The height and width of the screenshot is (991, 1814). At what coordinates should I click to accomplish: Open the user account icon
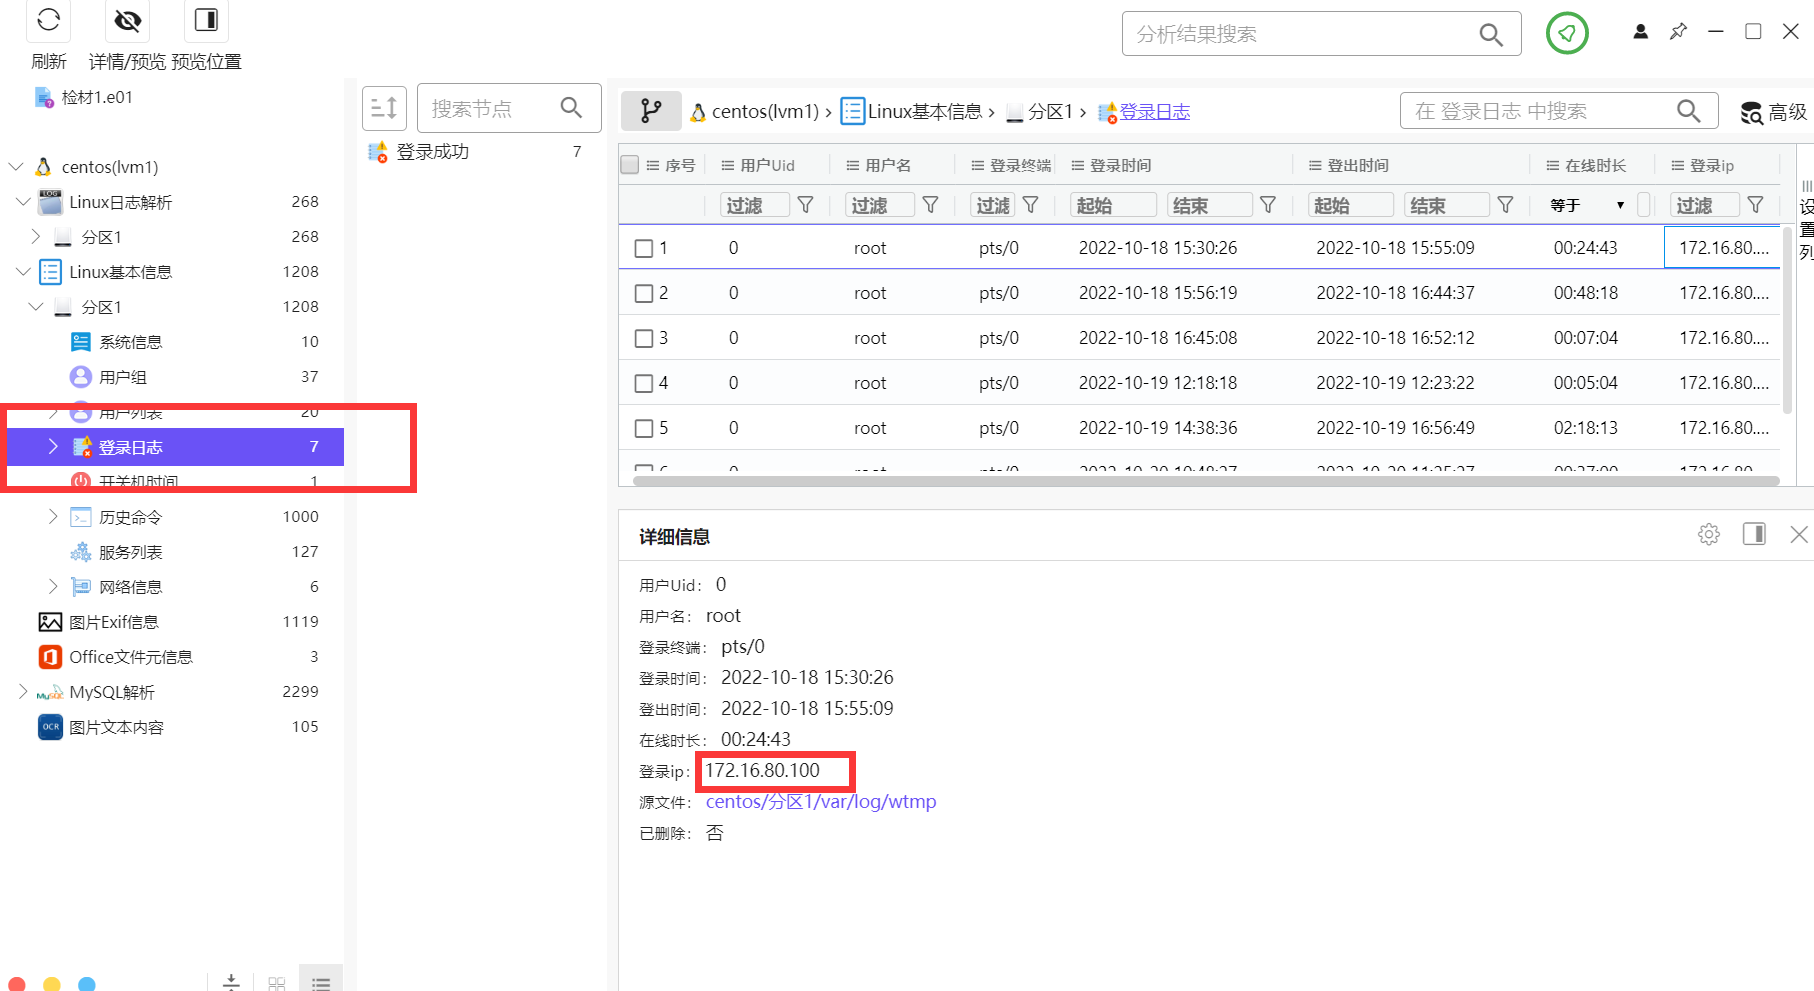tap(1640, 32)
